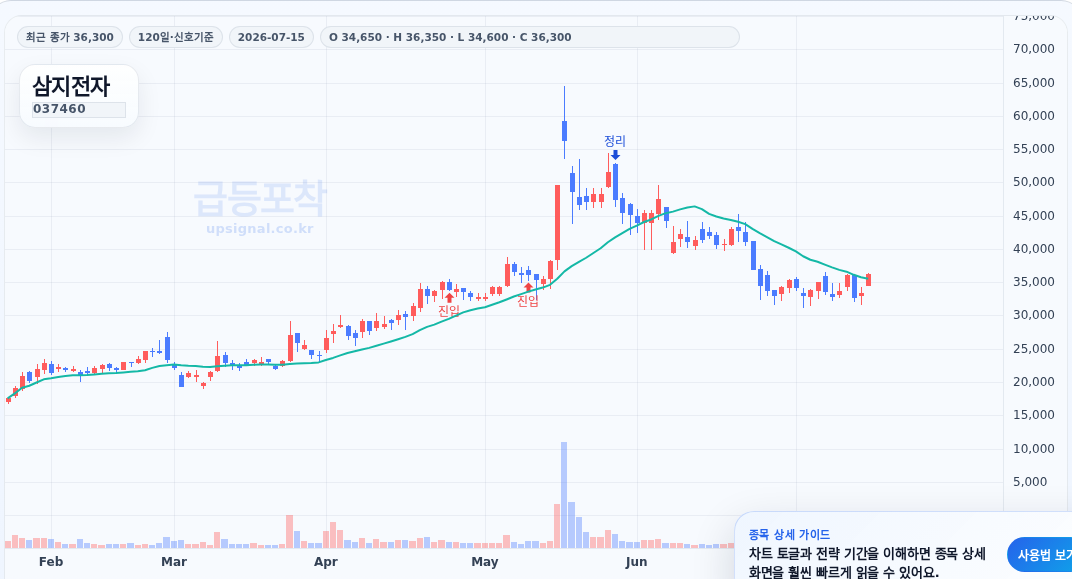This screenshot has width=1072, height=579.
Task: Click the tallest volume bar in May
Action: pos(564,495)
